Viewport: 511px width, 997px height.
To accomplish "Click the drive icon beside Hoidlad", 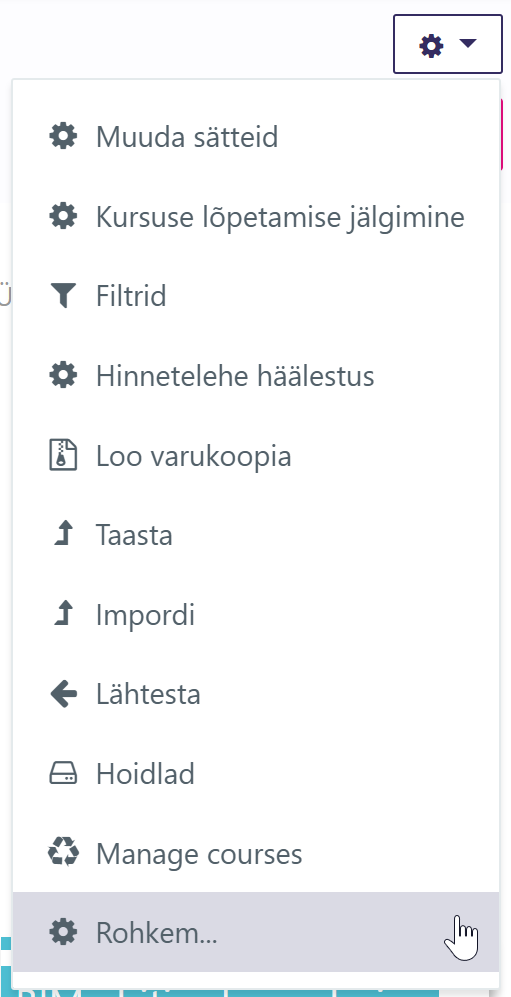I will click(x=63, y=774).
